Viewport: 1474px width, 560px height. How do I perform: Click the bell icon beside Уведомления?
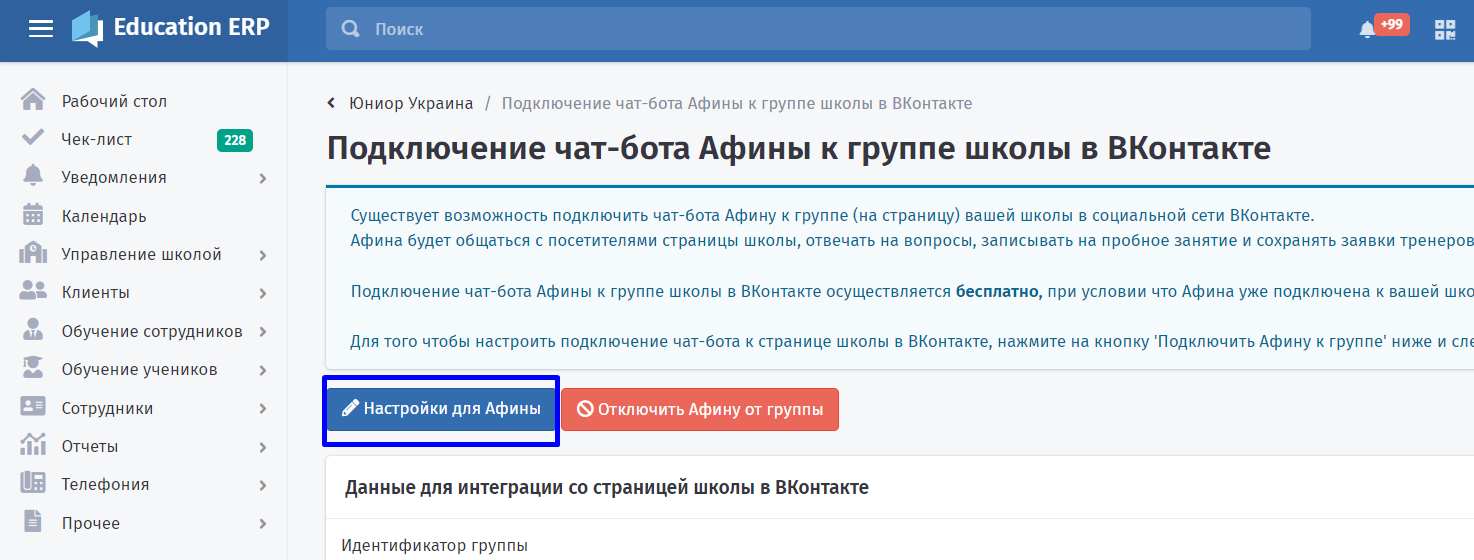[33, 176]
